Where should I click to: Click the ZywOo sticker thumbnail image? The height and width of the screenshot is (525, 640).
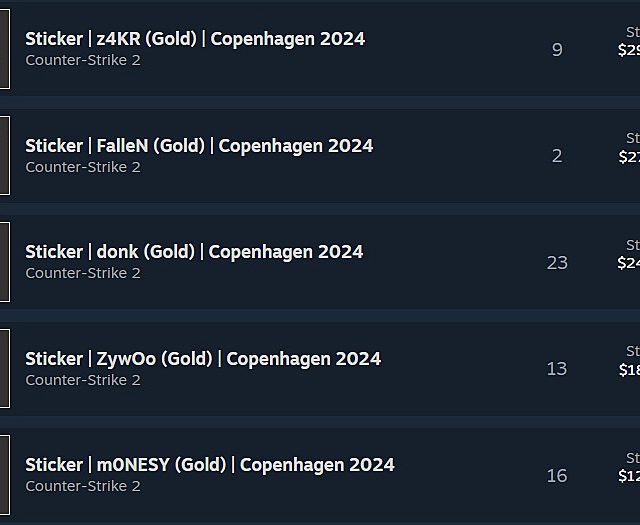[x=4, y=369]
